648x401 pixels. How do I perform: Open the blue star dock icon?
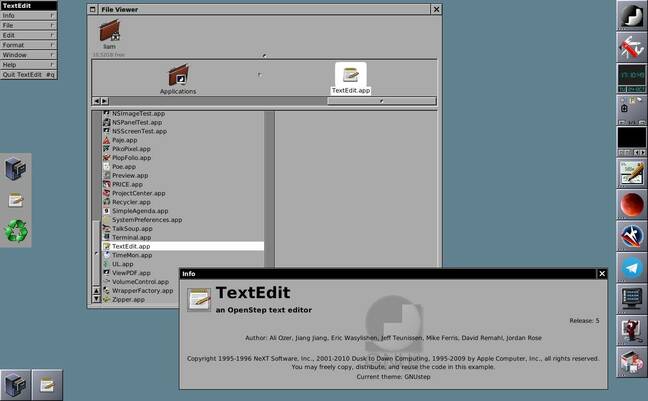(x=632, y=236)
